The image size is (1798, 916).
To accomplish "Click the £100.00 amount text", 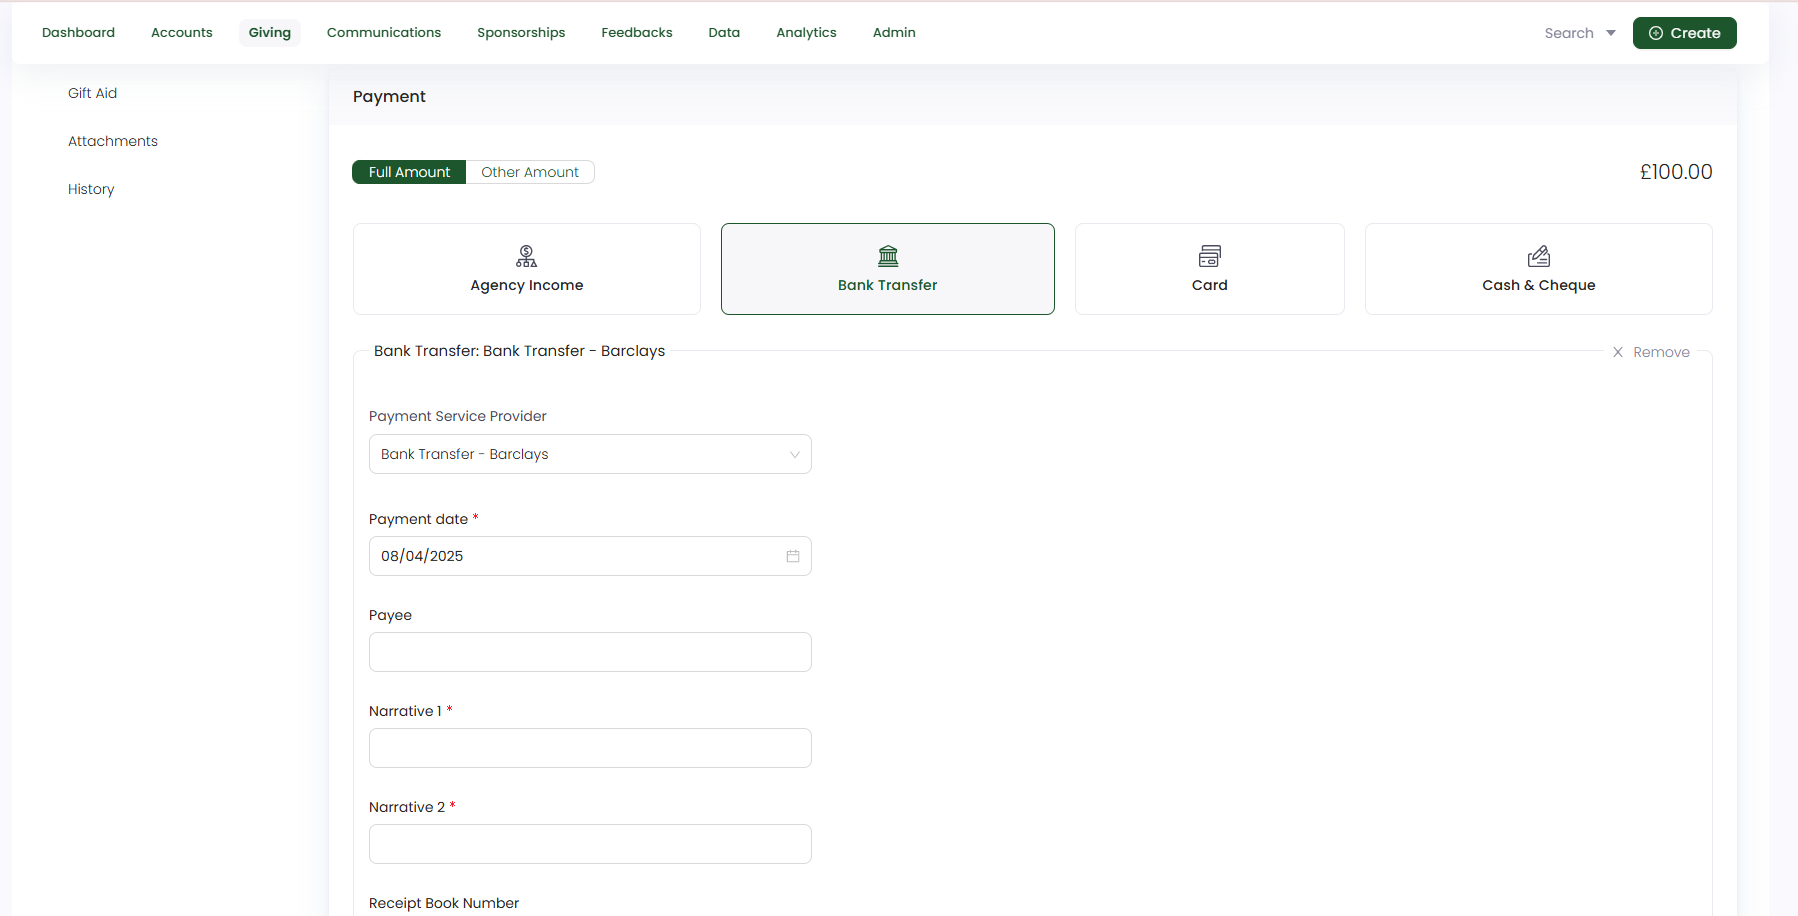I will coord(1676,172).
